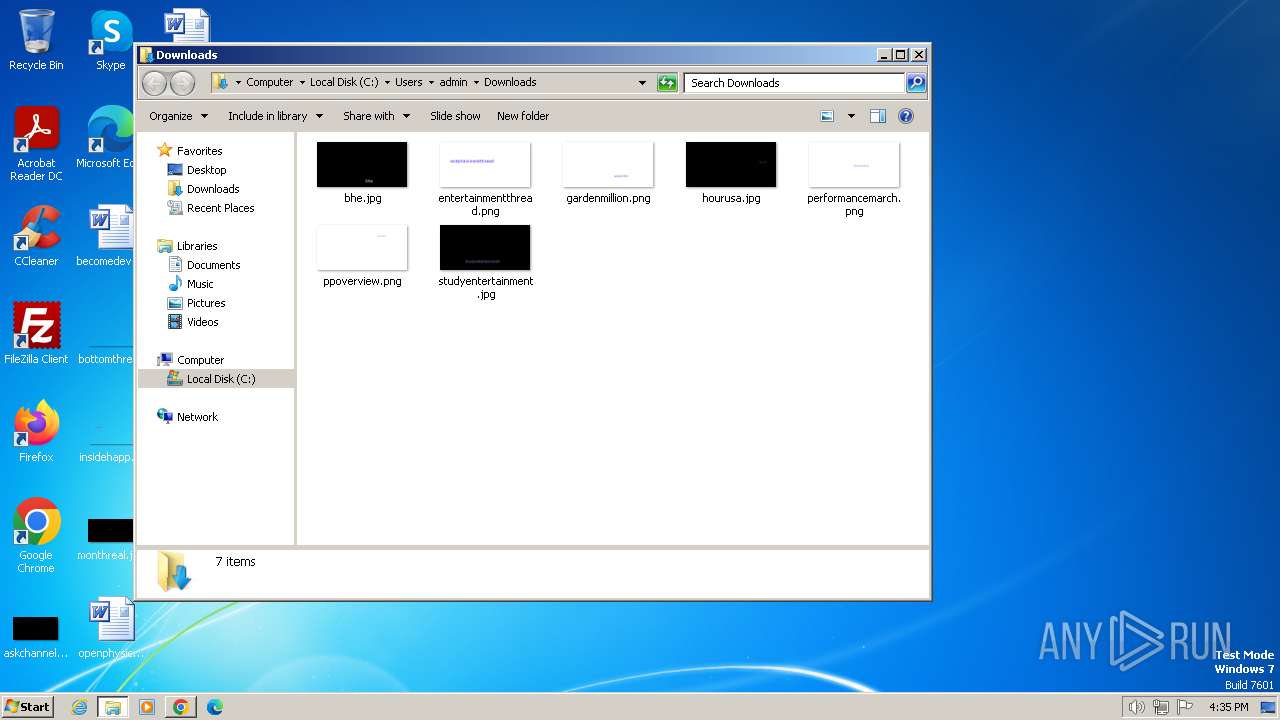This screenshot has height=720, width=1280.
Task: Click the Action Center flag tray icon
Action: coord(1185,707)
